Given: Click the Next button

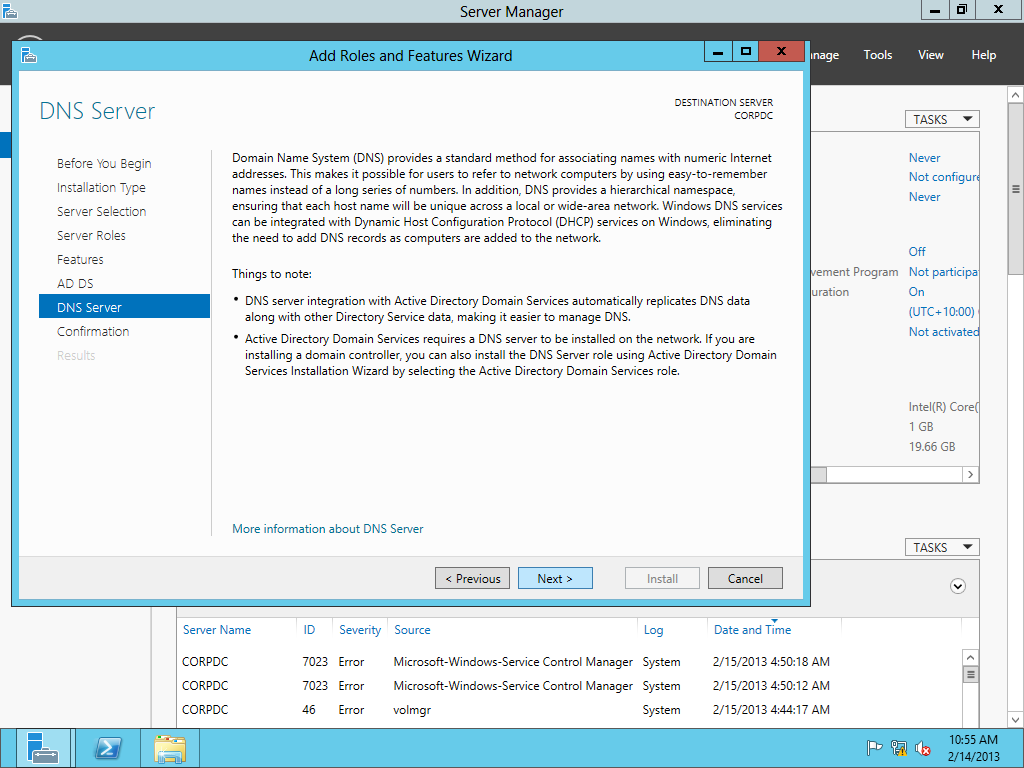Looking at the screenshot, I should [555, 578].
